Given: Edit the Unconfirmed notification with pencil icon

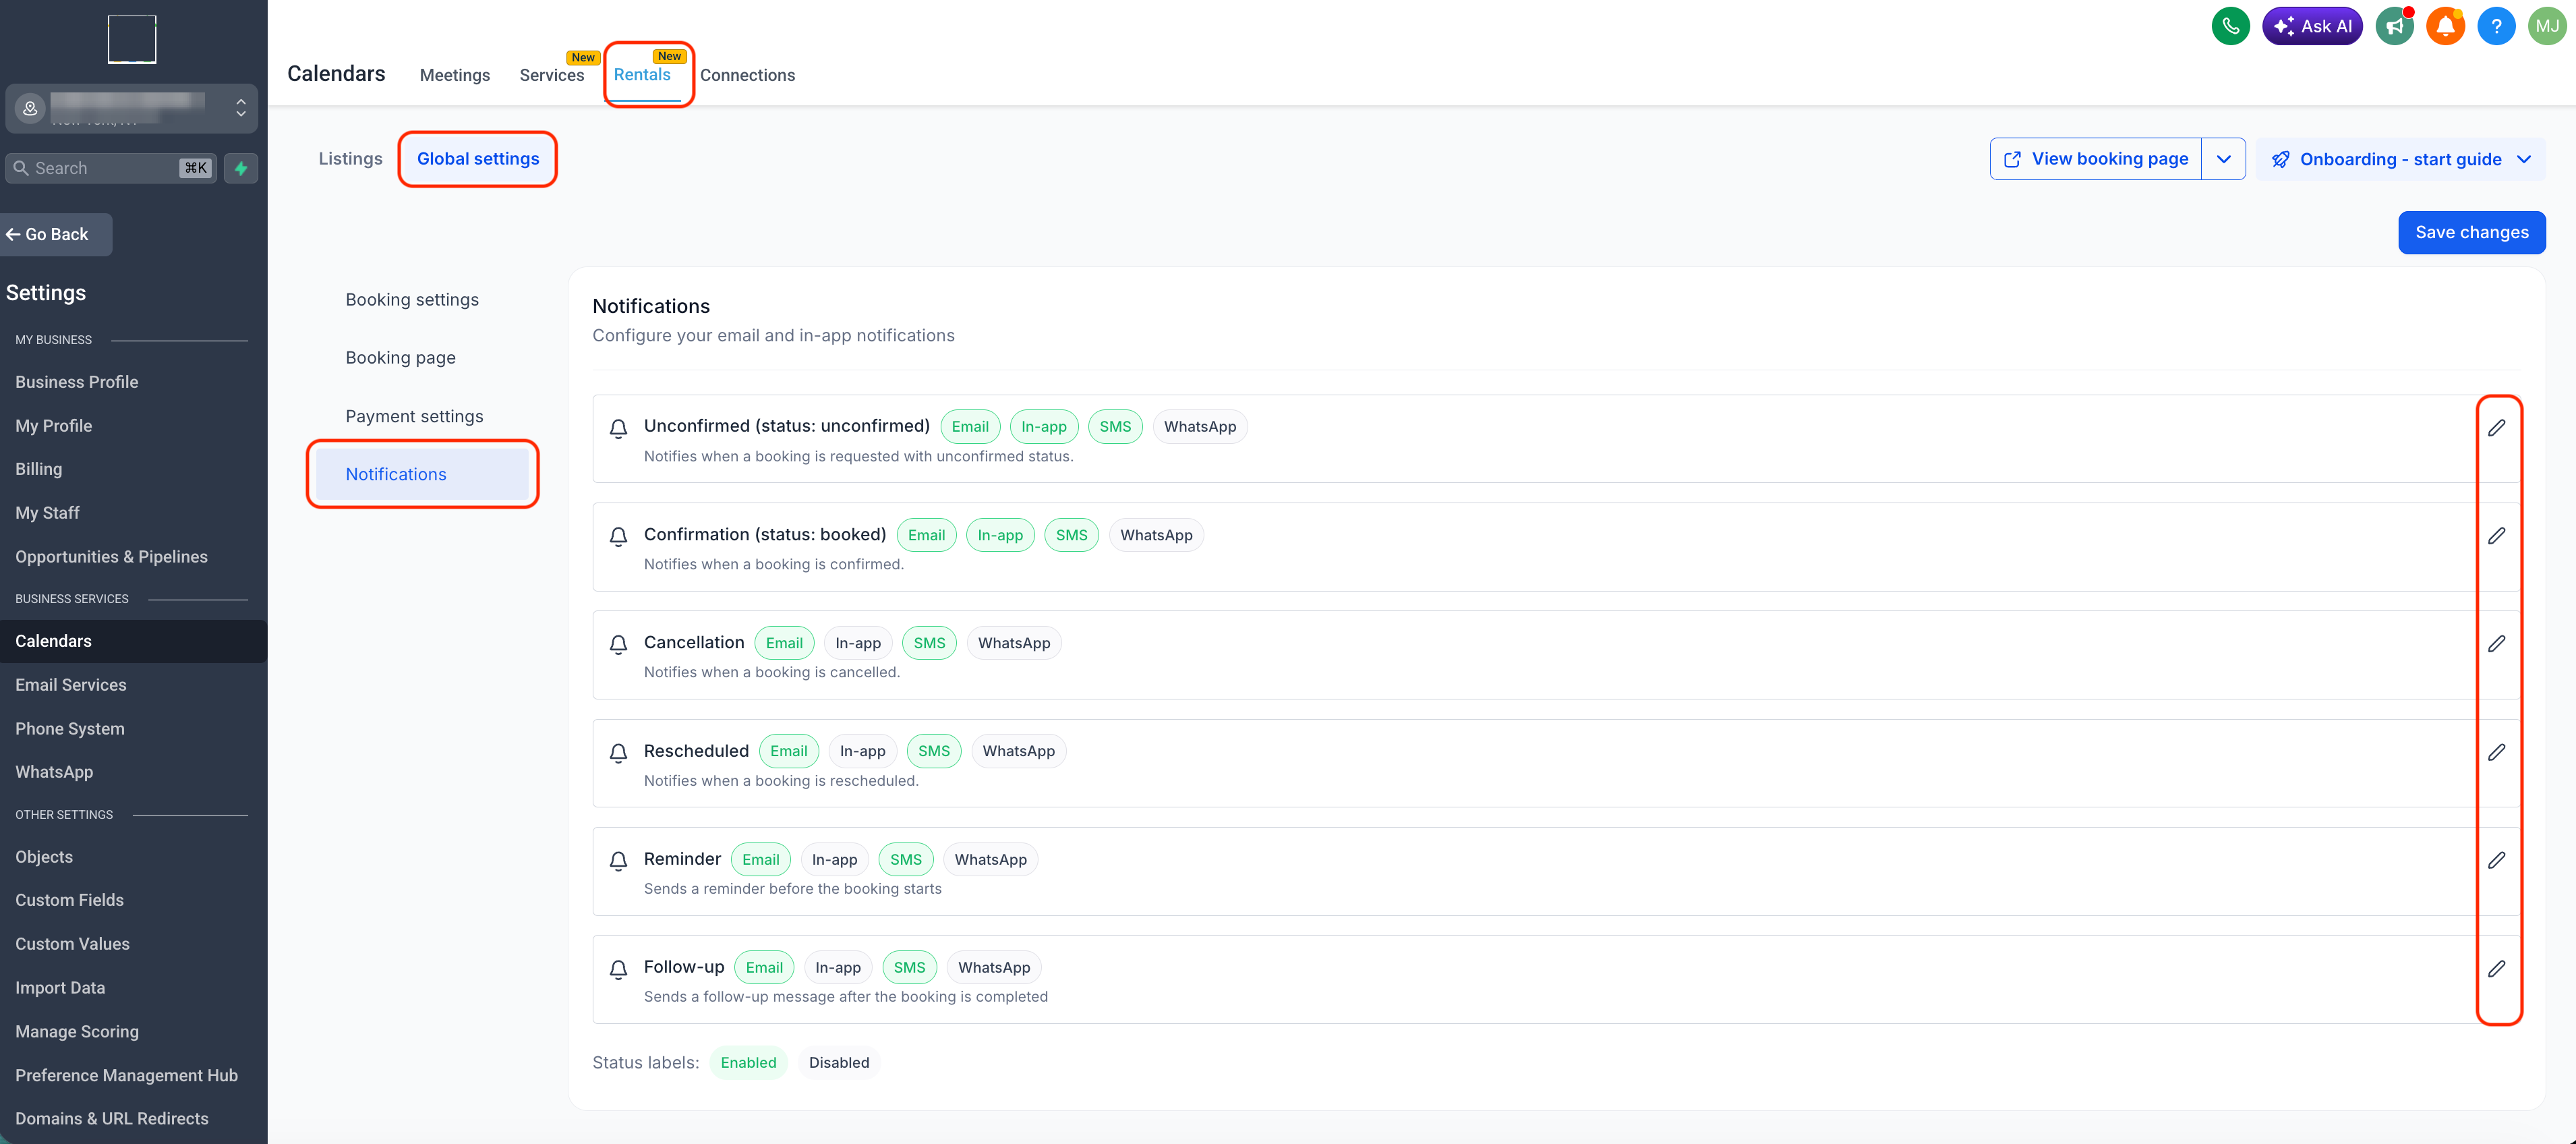Looking at the screenshot, I should click(2497, 427).
